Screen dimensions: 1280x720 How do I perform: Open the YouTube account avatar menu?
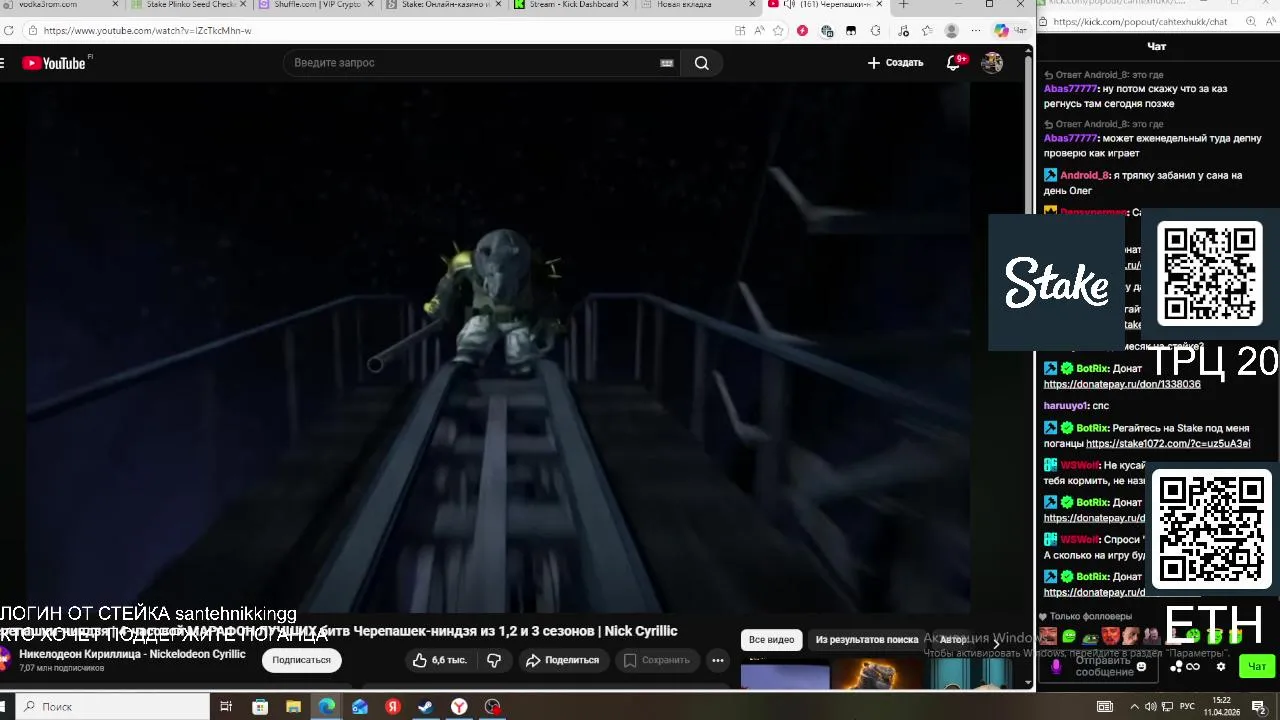[992, 63]
